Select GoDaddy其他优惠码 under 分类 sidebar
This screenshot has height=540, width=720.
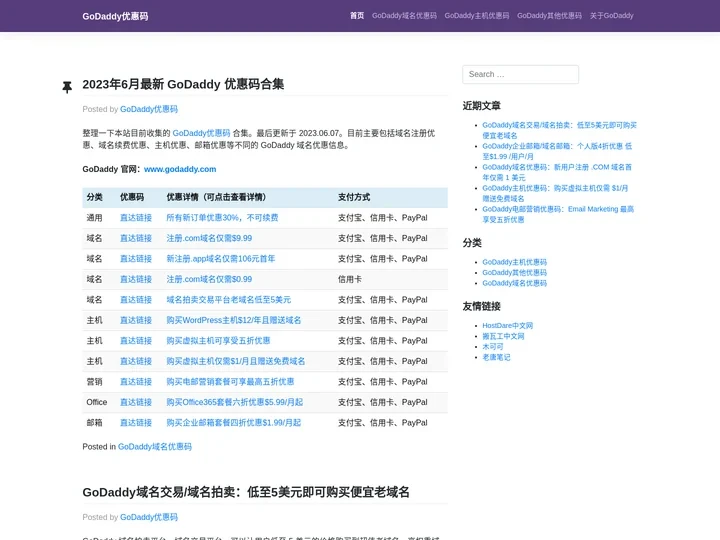(514, 273)
